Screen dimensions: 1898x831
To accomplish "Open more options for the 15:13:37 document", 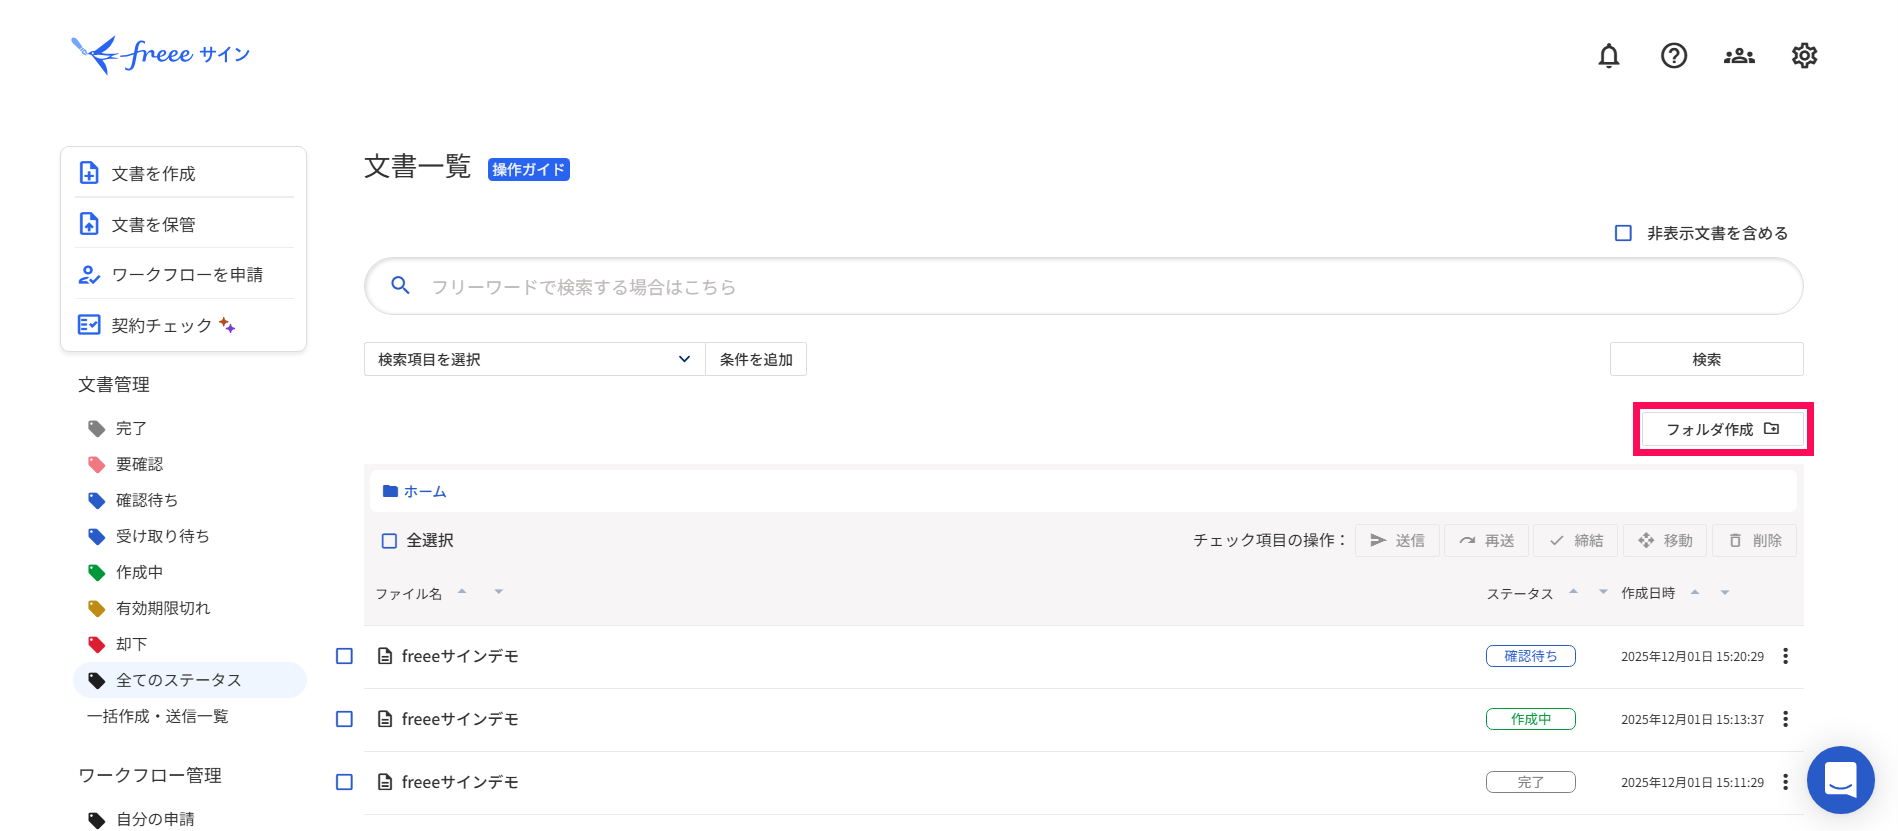I will click(1785, 719).
